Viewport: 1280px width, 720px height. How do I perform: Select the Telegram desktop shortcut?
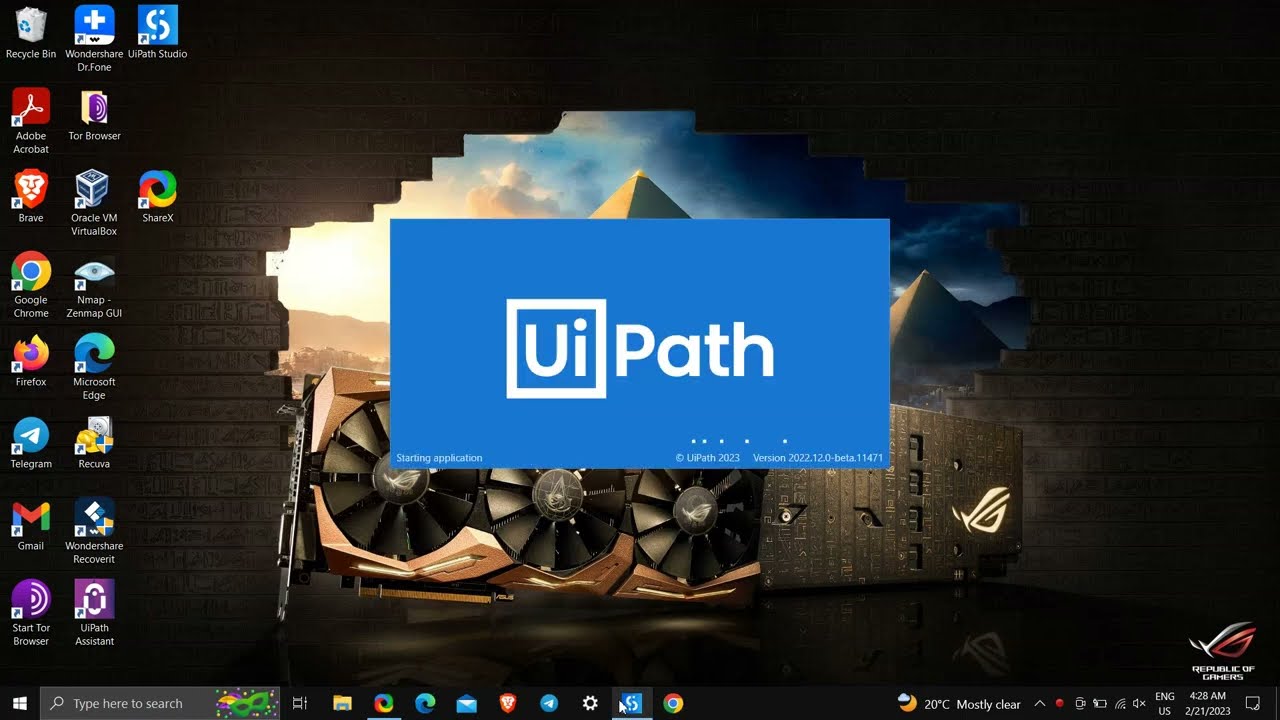coord(31,442)
